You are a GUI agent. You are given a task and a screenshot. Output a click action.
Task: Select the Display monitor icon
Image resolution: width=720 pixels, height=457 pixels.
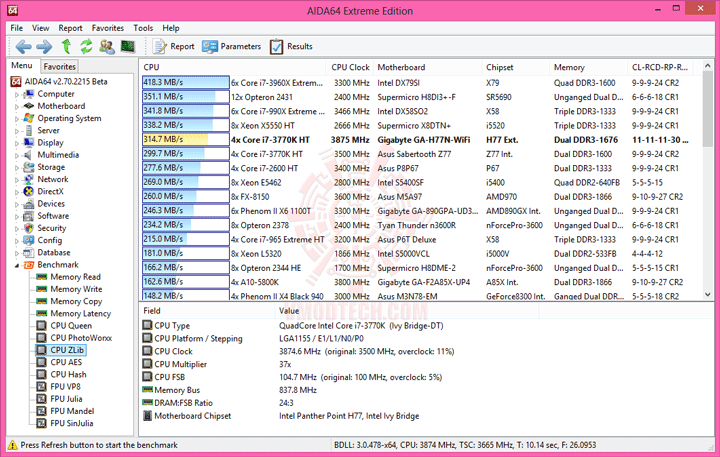(29, 143)
